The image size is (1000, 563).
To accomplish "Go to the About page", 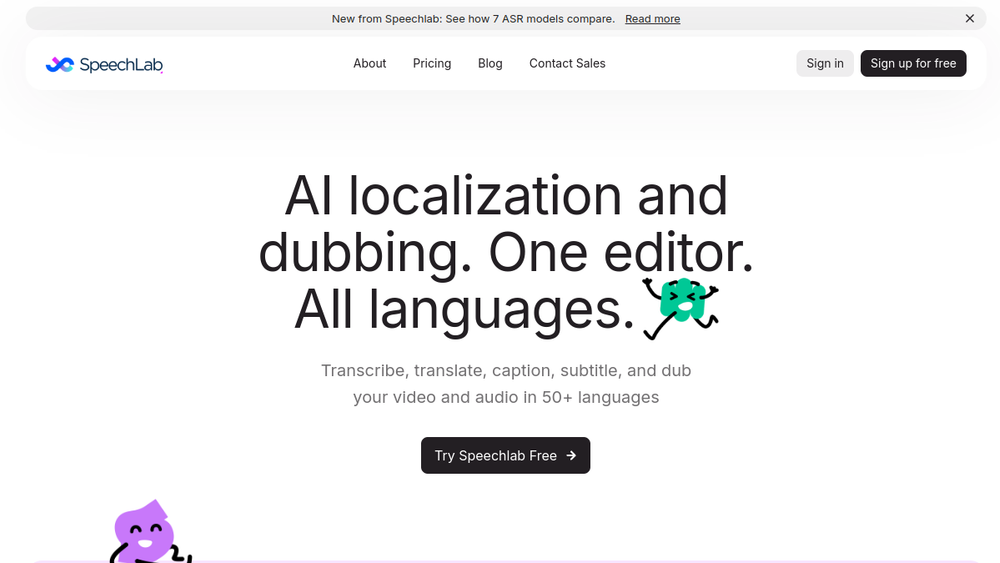I will (369, 63).
